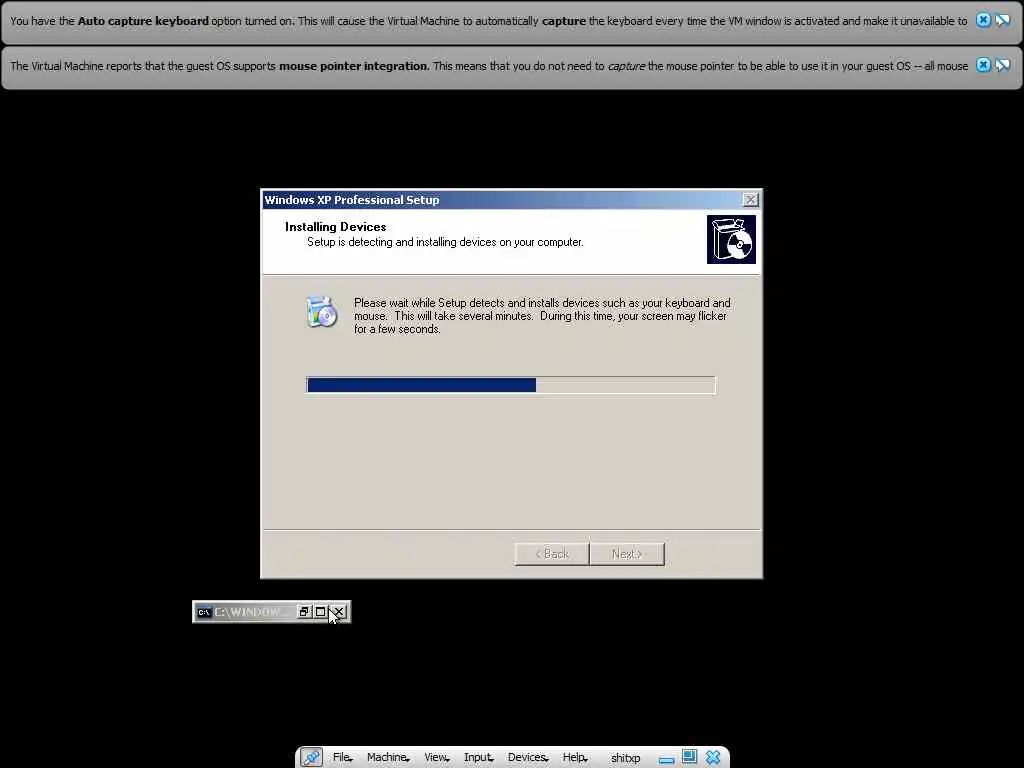Dismiss the Auto capture keyboard notification
This screenshot has height=768, width=1024.
[x=983, y=20]
